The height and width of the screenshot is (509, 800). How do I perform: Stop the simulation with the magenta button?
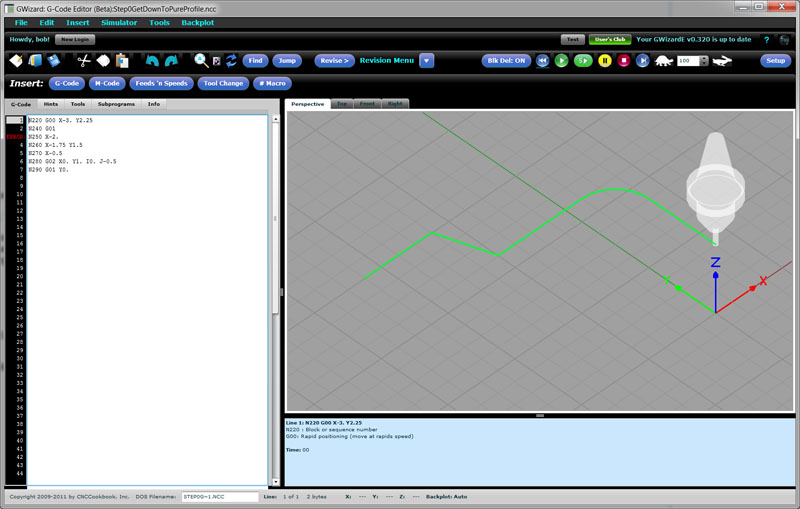[624, 61]
